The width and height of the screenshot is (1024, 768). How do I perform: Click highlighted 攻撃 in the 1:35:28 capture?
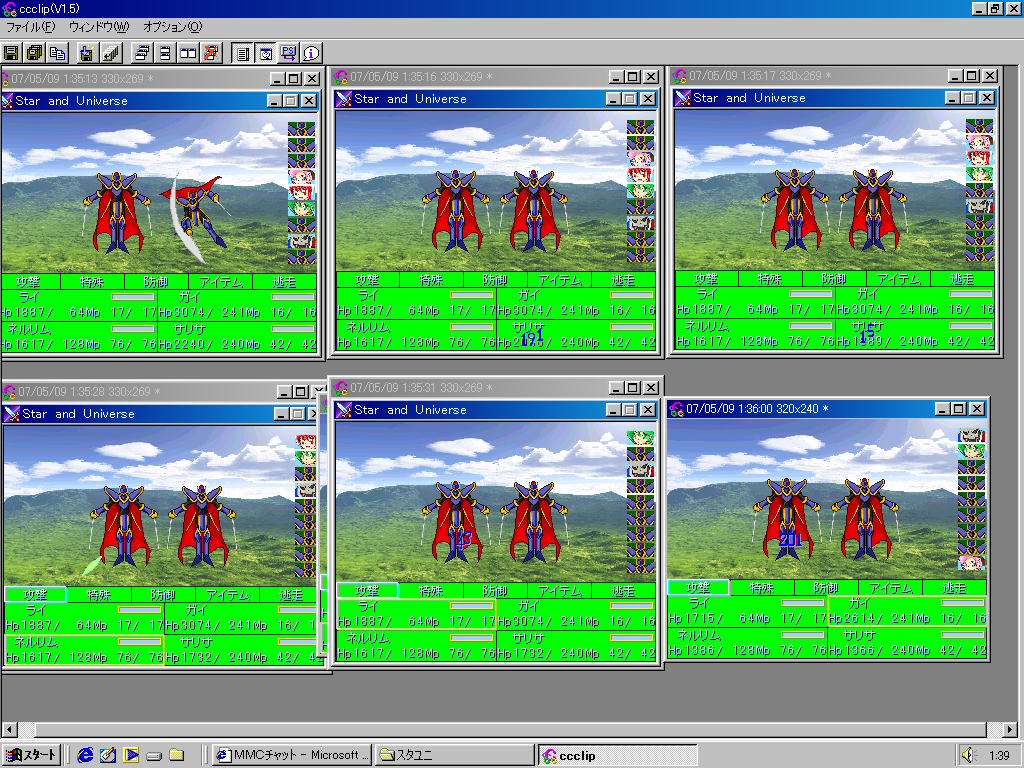(35, 594)
